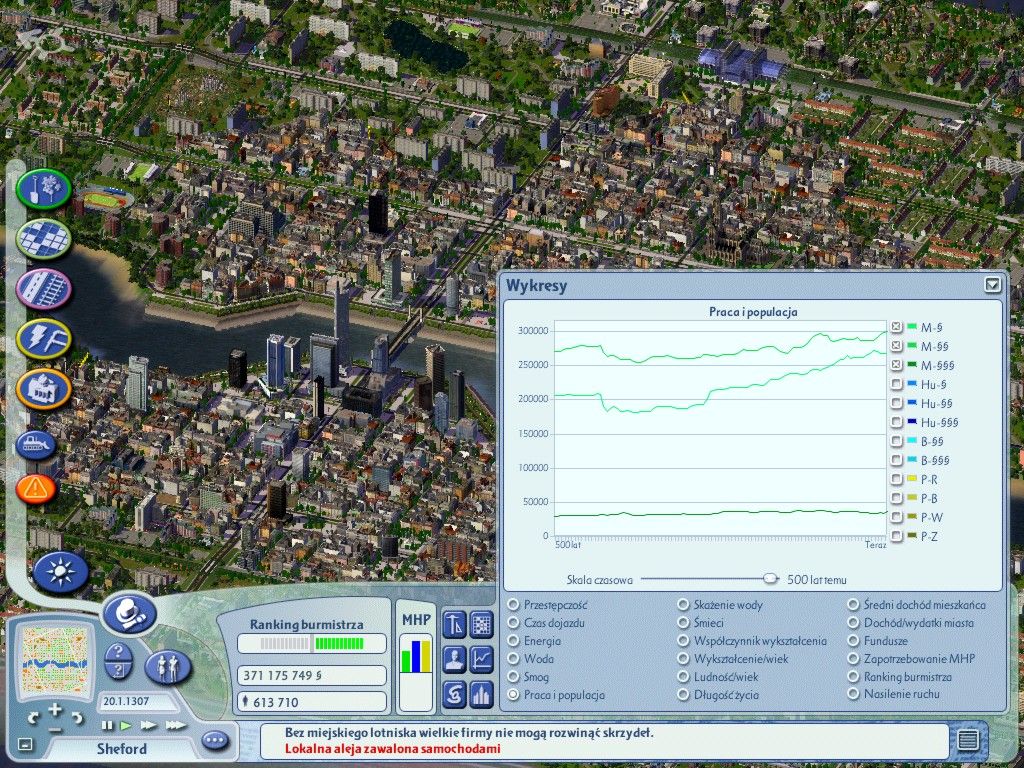Zoom in with the plus button
This screenshot has height=768, width=1024.
pyautogui.click(x=55, y=709)
